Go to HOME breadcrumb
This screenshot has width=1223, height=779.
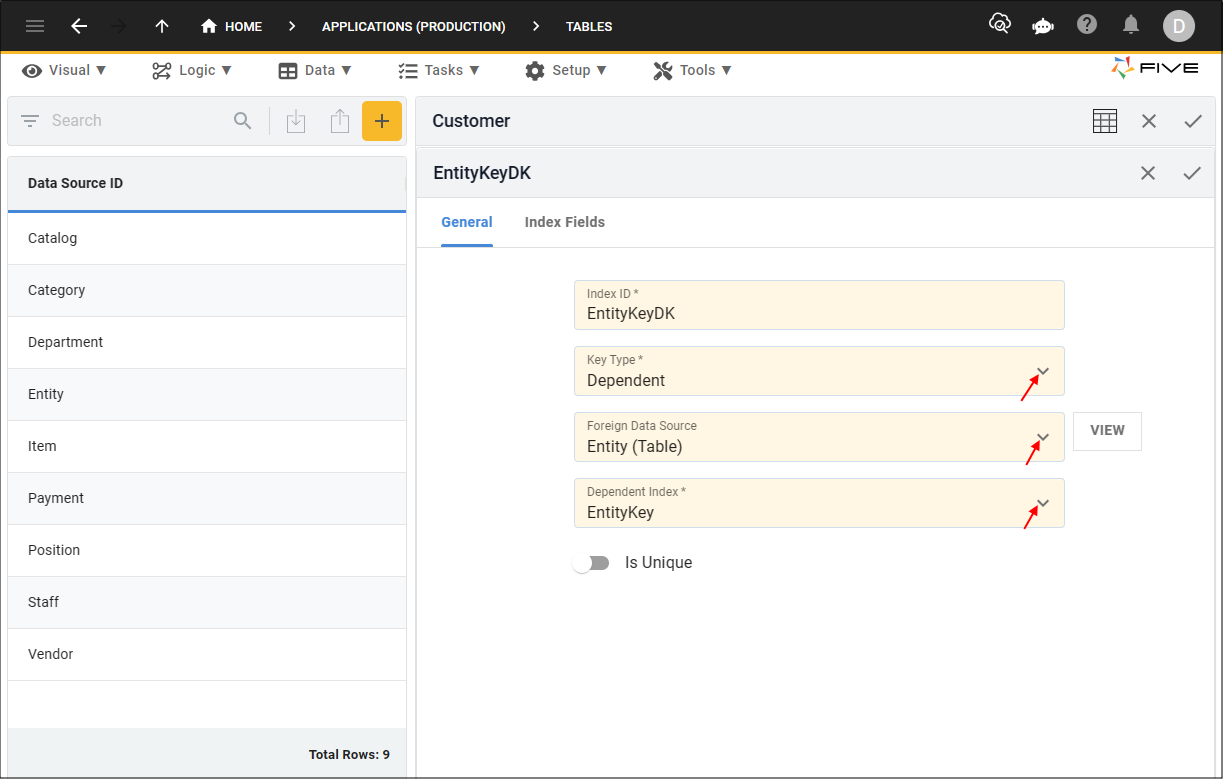pyautogui.click(x=231, y=26)
